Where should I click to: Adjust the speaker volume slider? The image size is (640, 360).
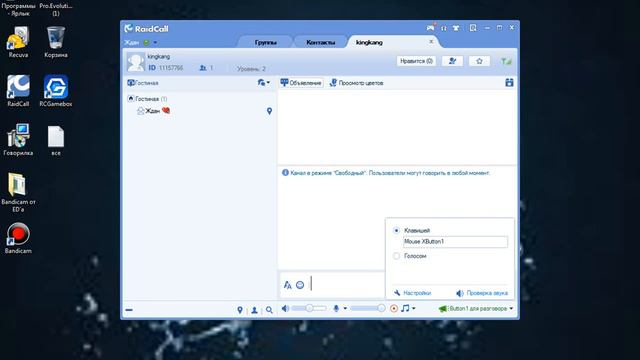[309, 308]
